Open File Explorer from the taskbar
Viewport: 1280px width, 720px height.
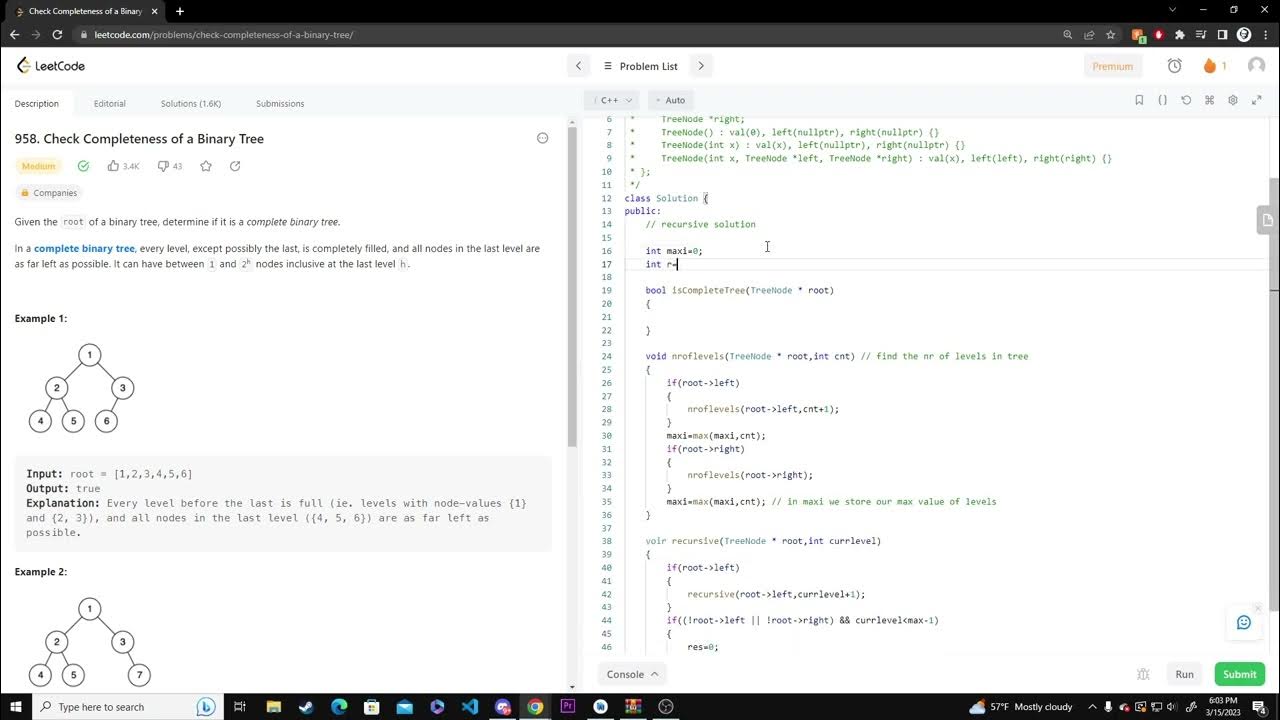tap(274, 706)
